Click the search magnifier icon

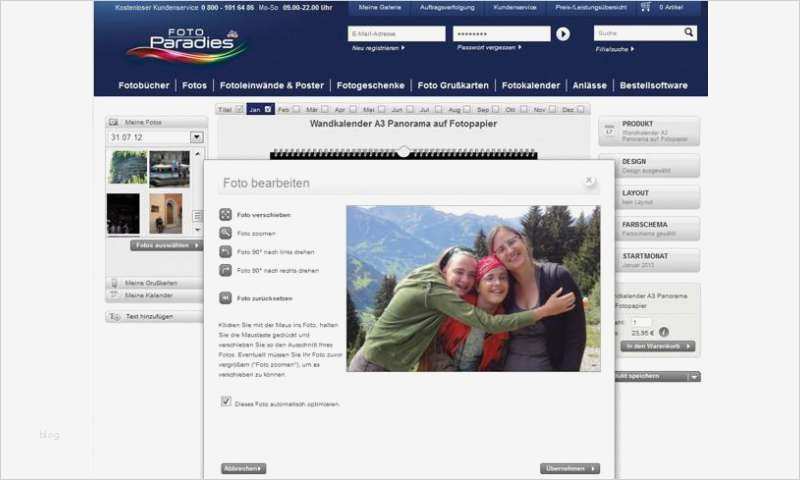point(688,33)
